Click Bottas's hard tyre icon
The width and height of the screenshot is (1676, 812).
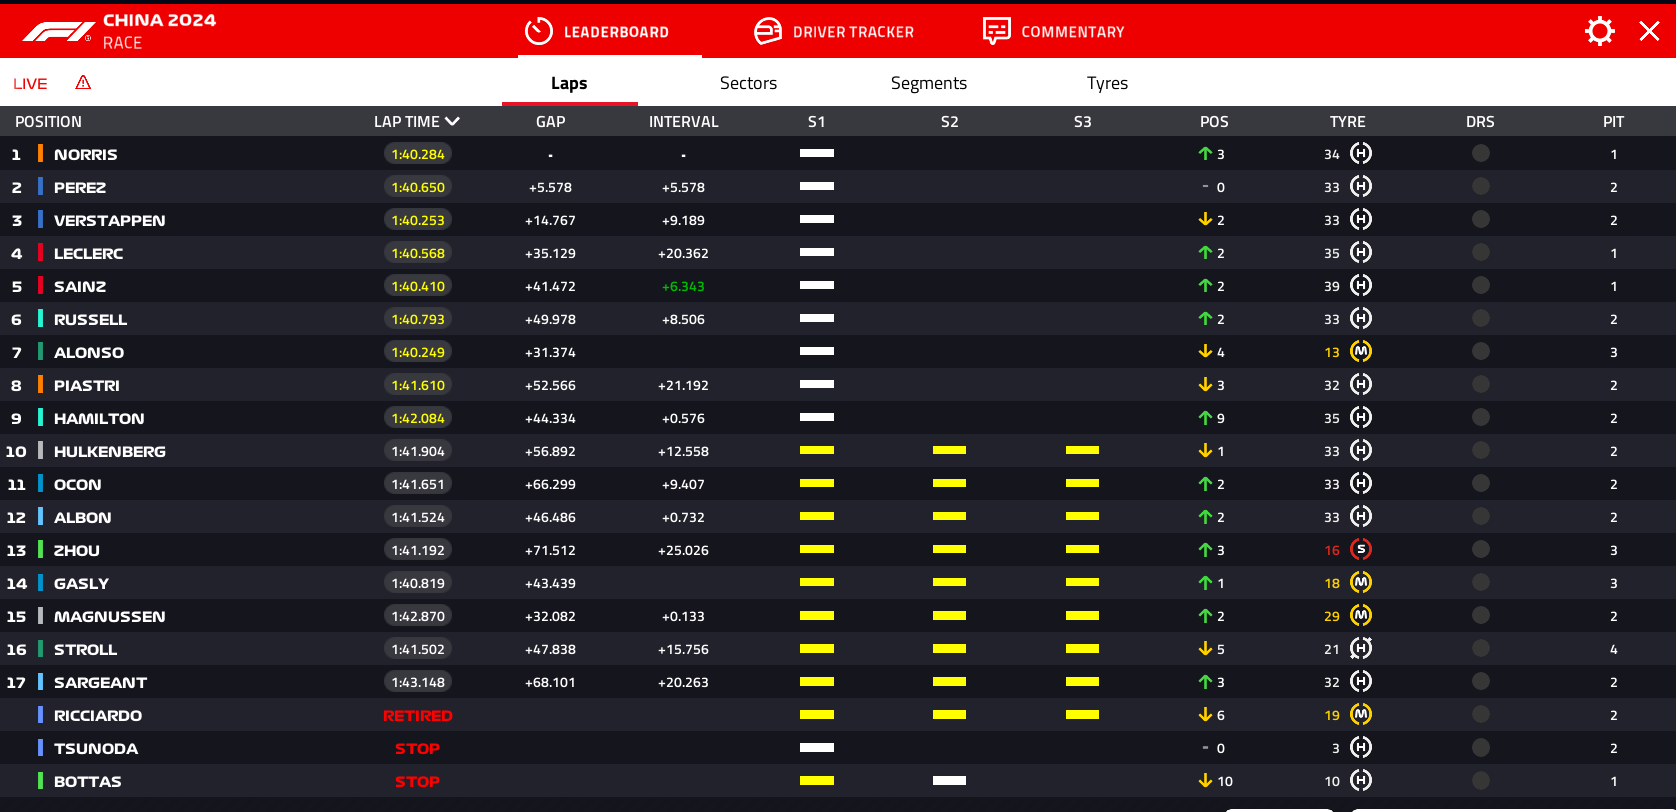(1361, 780)
